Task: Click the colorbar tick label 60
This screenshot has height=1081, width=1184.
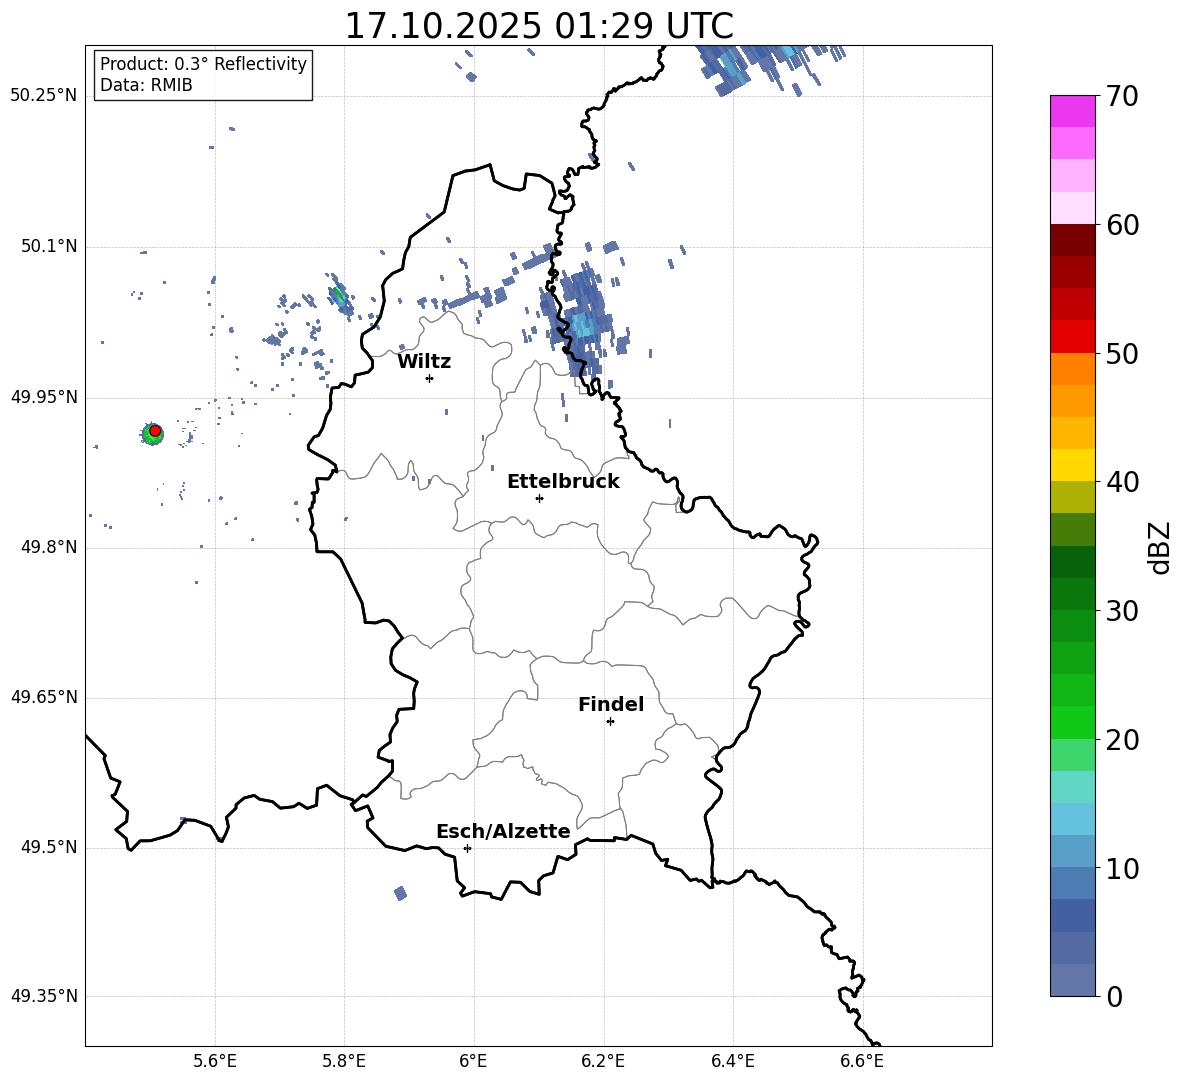Action: click(1122, 225)
